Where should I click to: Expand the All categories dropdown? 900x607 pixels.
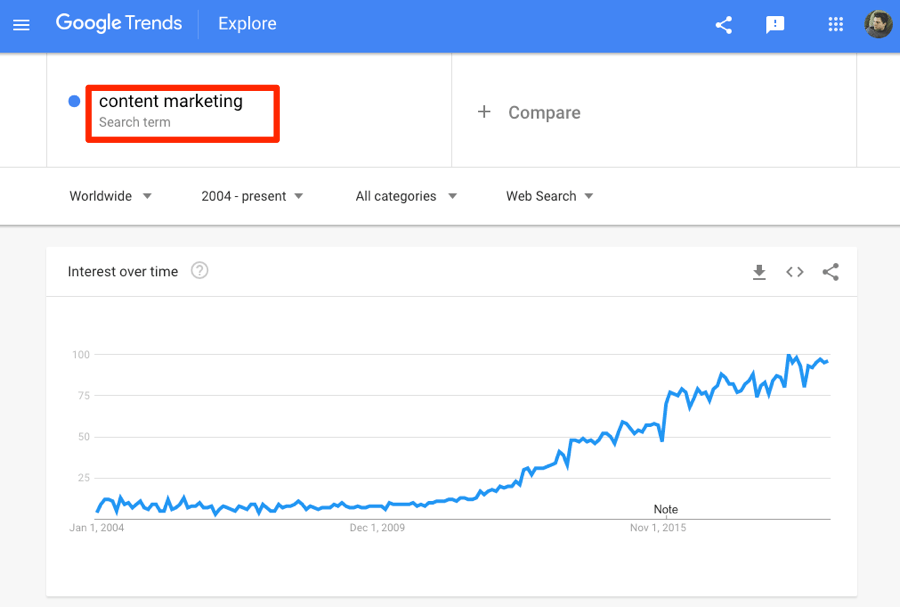(406, 196)
